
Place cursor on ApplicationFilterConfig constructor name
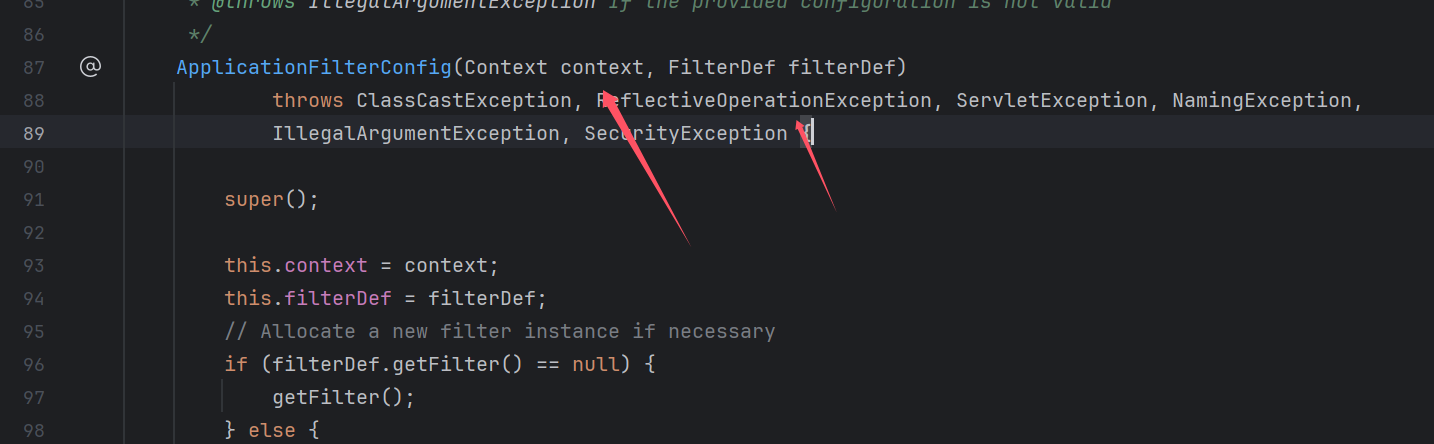[x=314, y=67]
